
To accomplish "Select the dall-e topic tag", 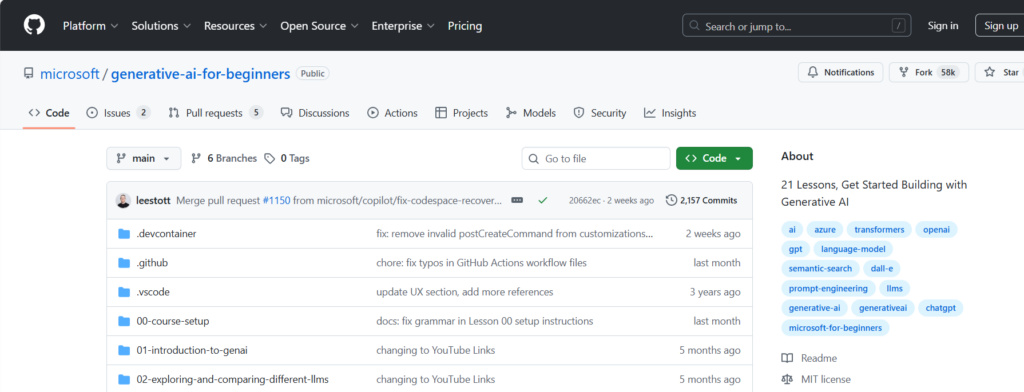I will 881,269.
